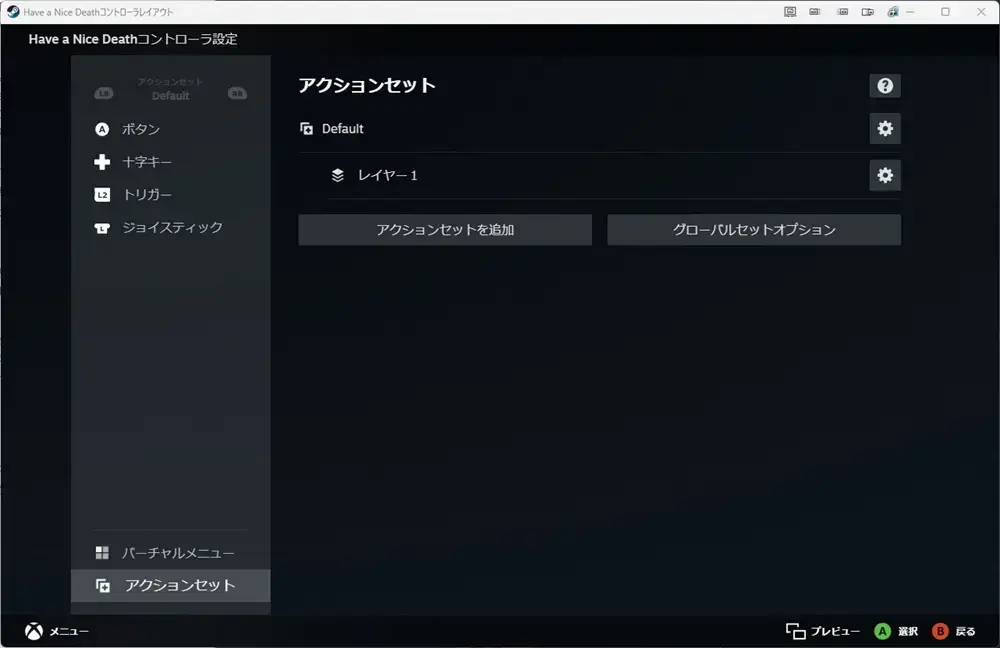Select the 十字キー section in sidebar
The height and width of the screenshot is (648, 1000).
tap(170, 162)
